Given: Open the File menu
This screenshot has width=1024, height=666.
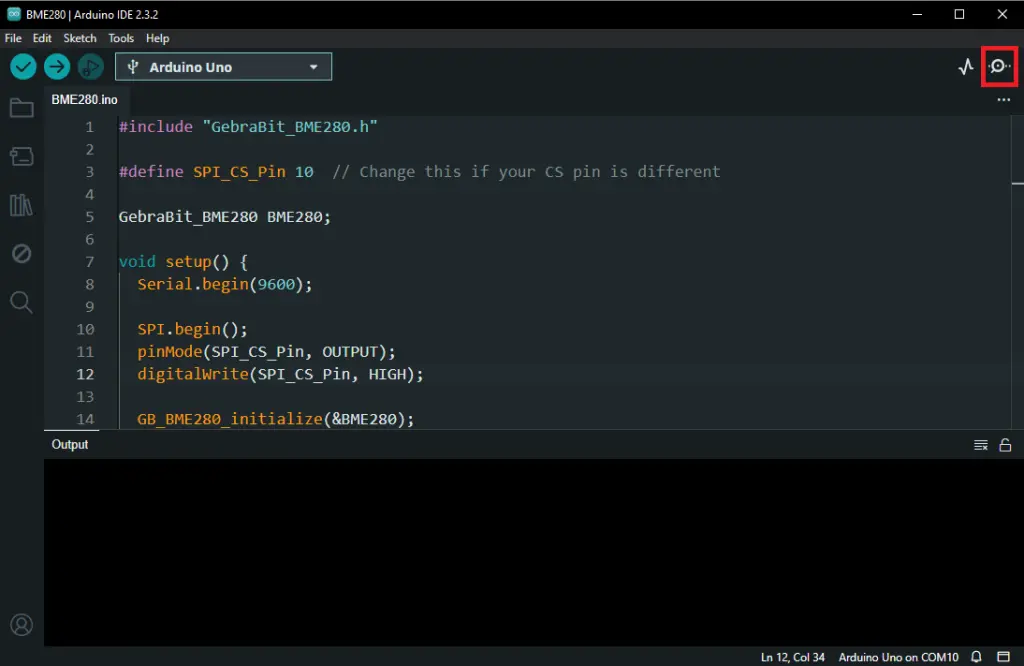Looking at the screenshot, I should tap(13, 39).
